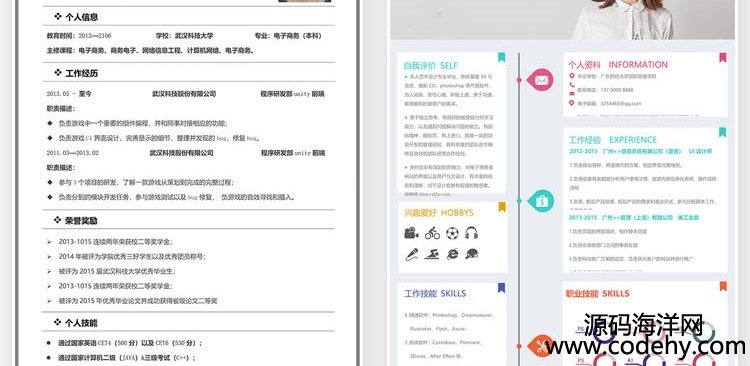Click the blue bookmark on left SKILLS card
Image resolution: width=750 pixels, height=366 pixels.
[x=501, y=288]
